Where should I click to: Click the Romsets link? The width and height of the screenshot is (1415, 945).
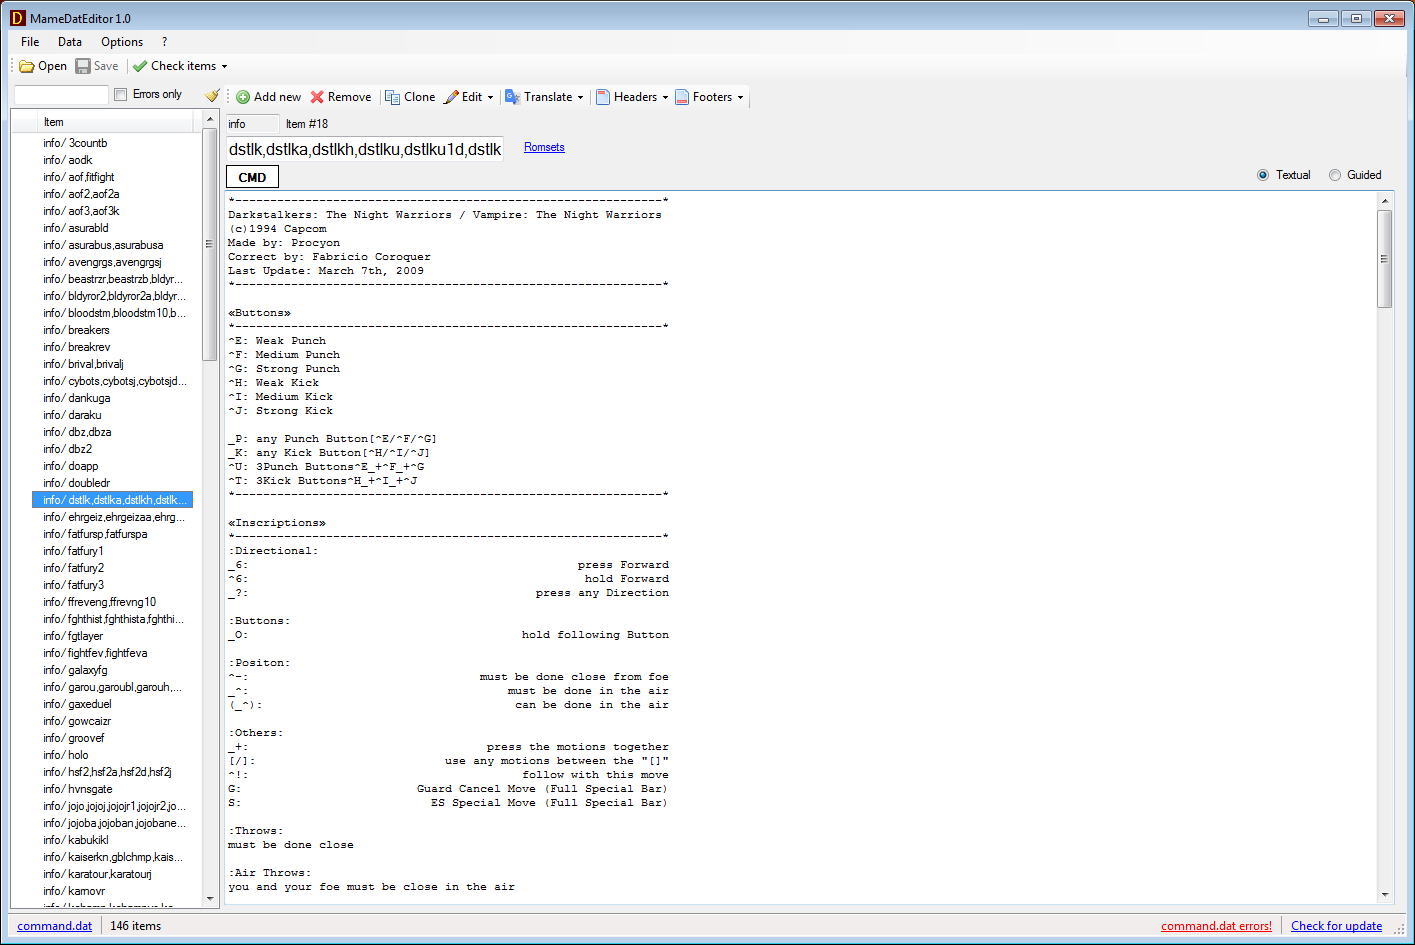pyautogui.click(x=544, y=148)
